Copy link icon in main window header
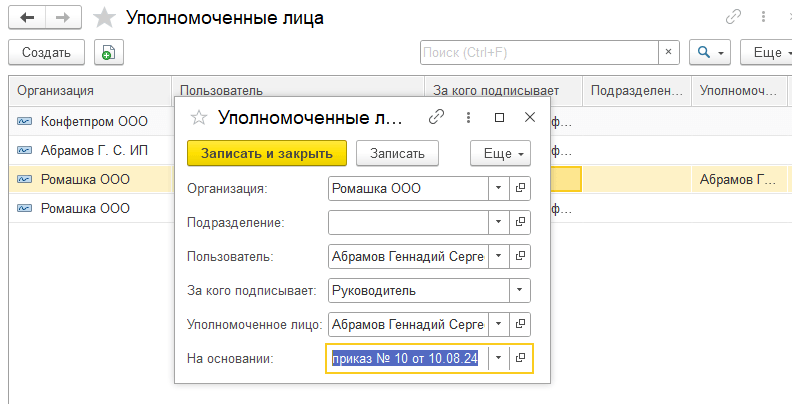The width and height of the screenshot is (792, 404). click(733, 17)
